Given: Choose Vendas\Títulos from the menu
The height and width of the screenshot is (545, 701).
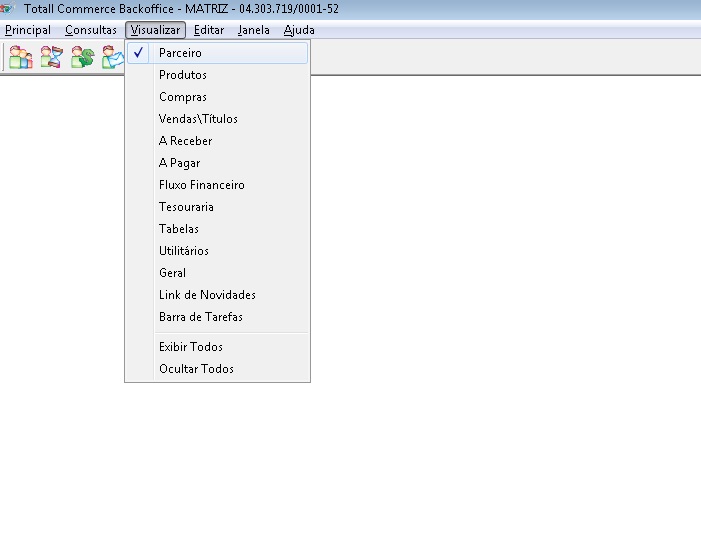Looking at the screenshot, I should click(217, 118).
